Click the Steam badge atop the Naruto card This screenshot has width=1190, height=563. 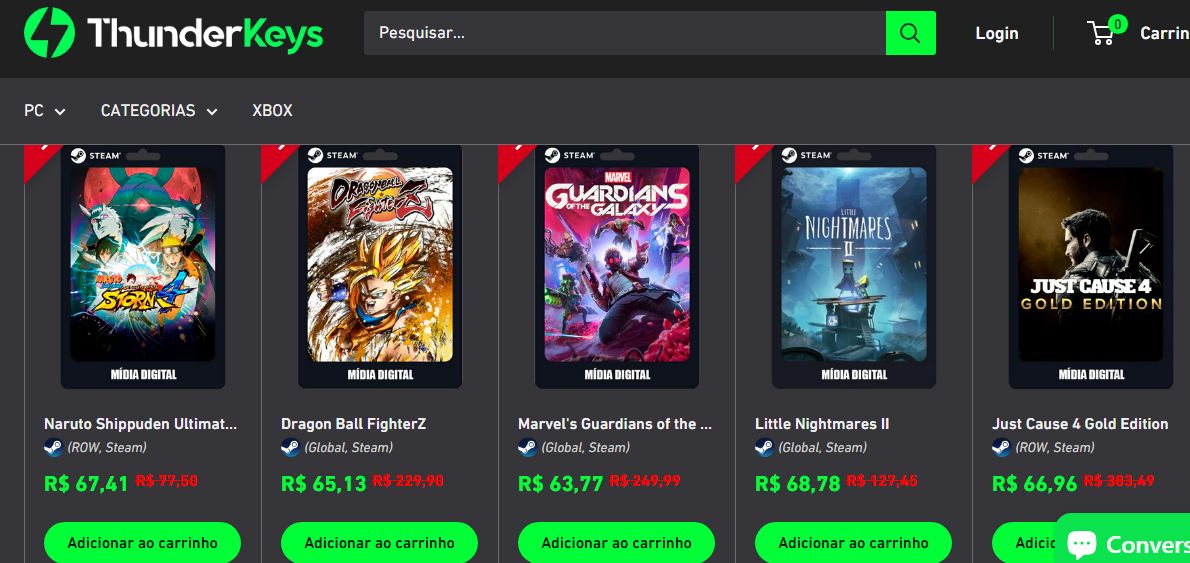coord(96,156)
